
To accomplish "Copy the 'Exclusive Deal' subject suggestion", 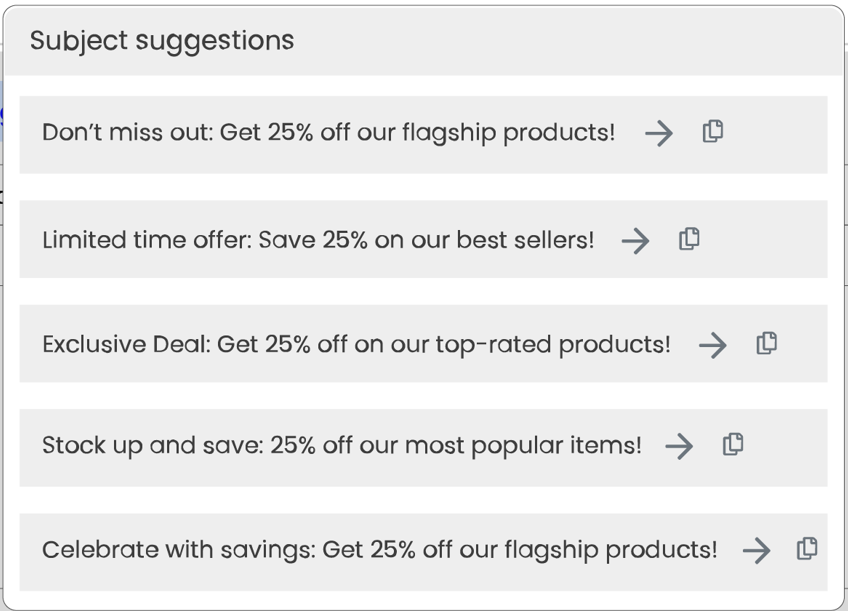I will click(x=766, y=343).
